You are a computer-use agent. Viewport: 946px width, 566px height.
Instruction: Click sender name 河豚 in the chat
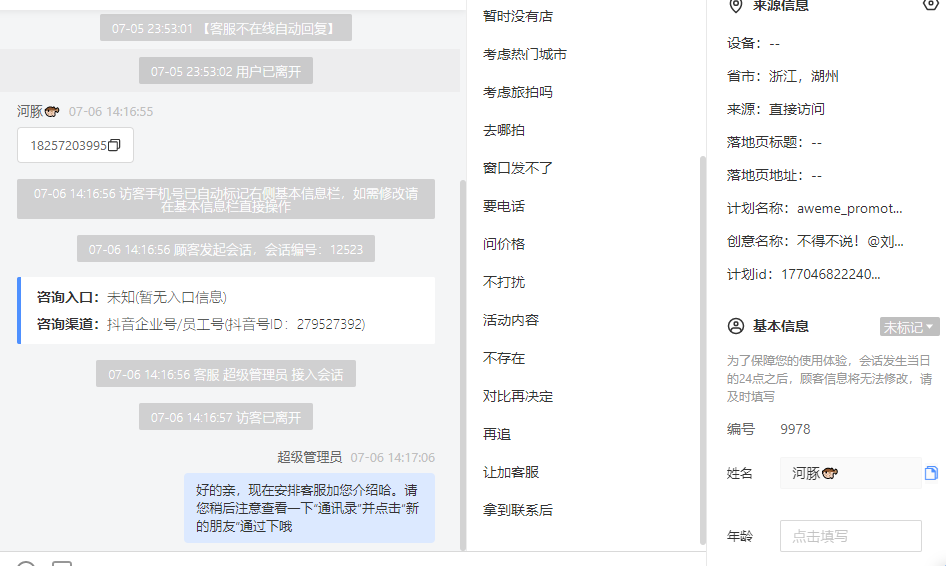pos(37,112)
